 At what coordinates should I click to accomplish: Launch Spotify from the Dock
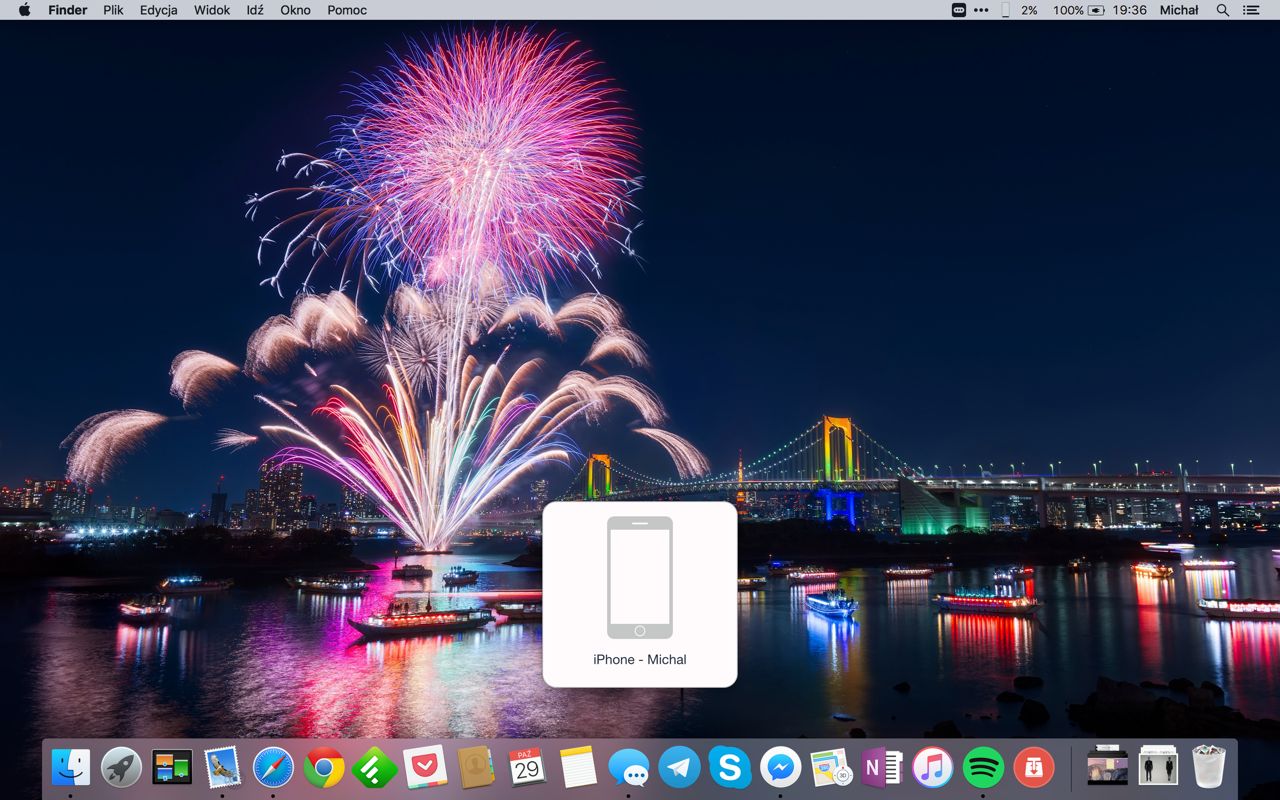click(x=983, y=768)
